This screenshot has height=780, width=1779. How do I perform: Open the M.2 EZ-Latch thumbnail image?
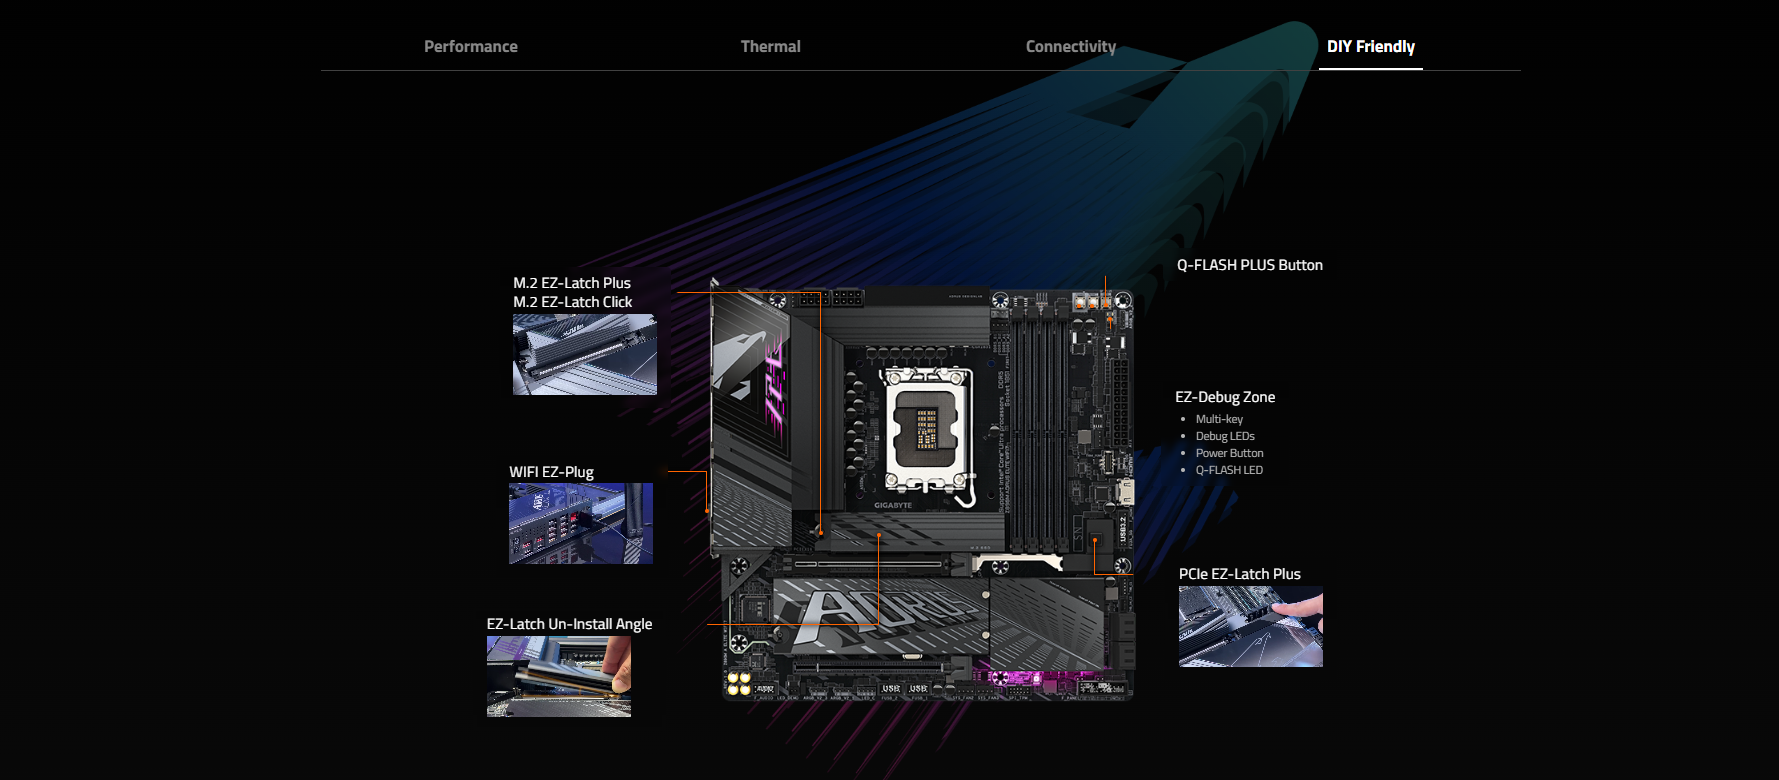coord(585,355)
